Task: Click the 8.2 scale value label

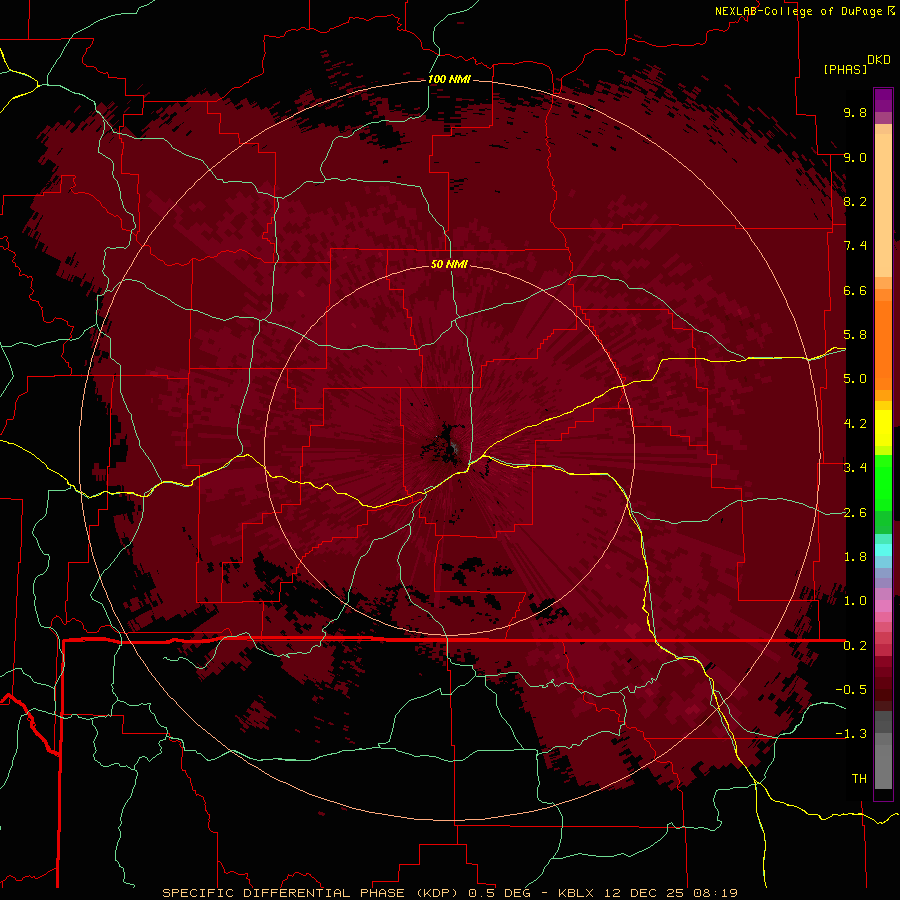Action: (x=855, y=201)
